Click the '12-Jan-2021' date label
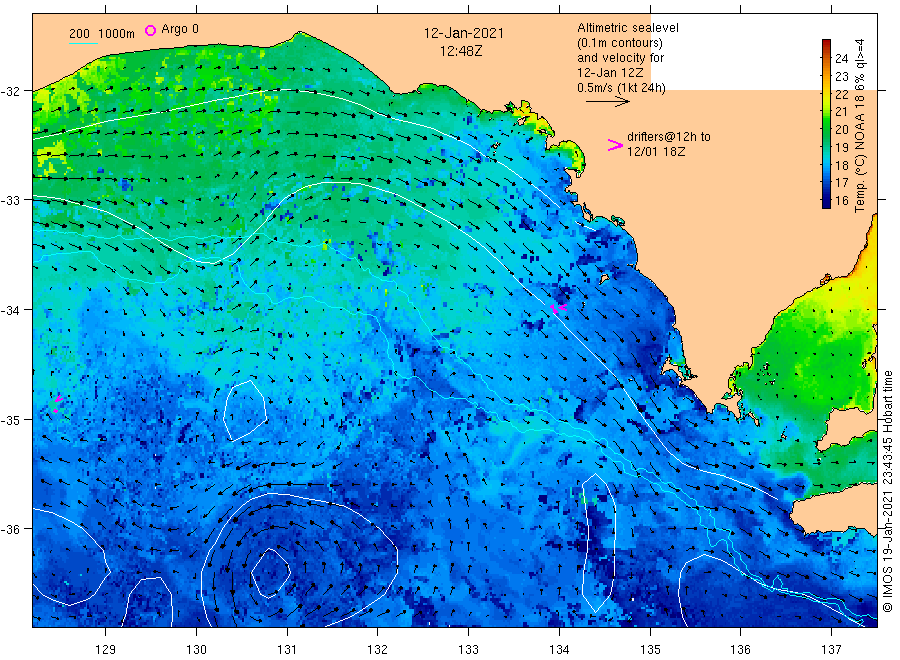Screen dimensions: 900x660 tap(463, 33)
